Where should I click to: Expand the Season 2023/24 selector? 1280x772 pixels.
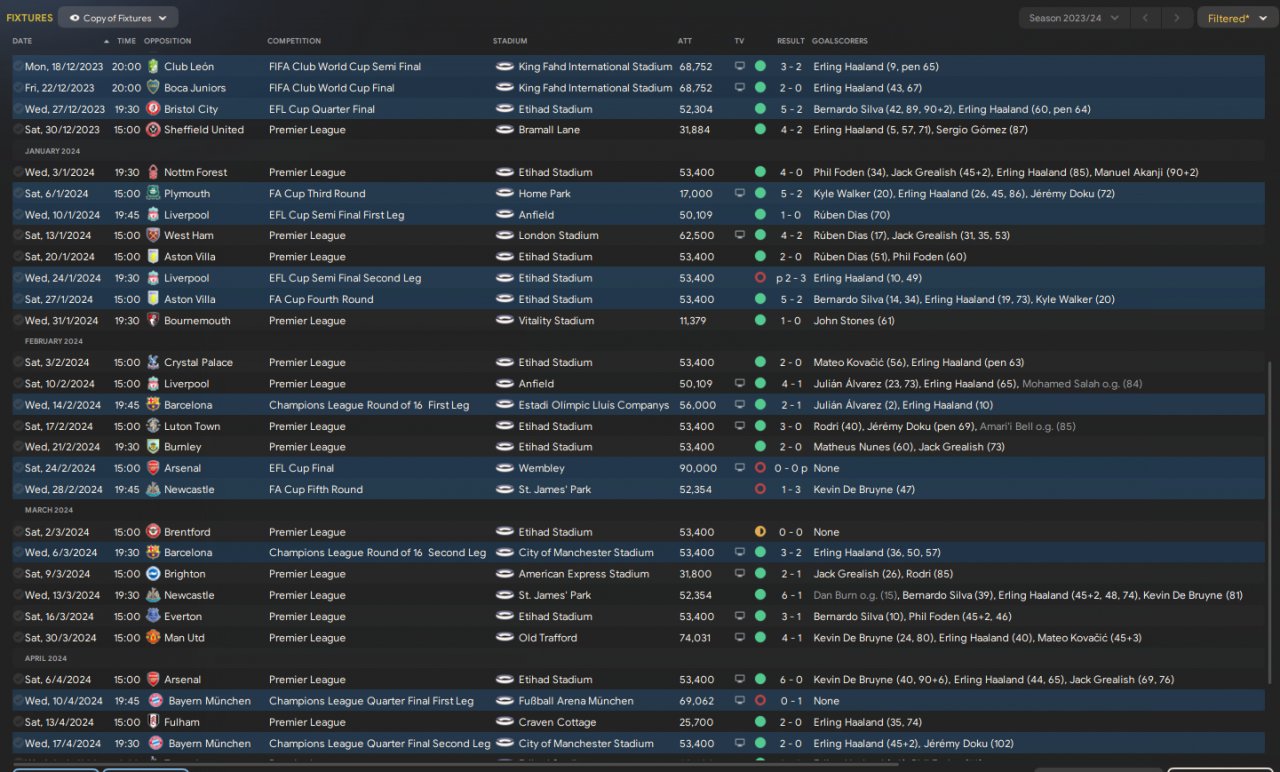1074,18
